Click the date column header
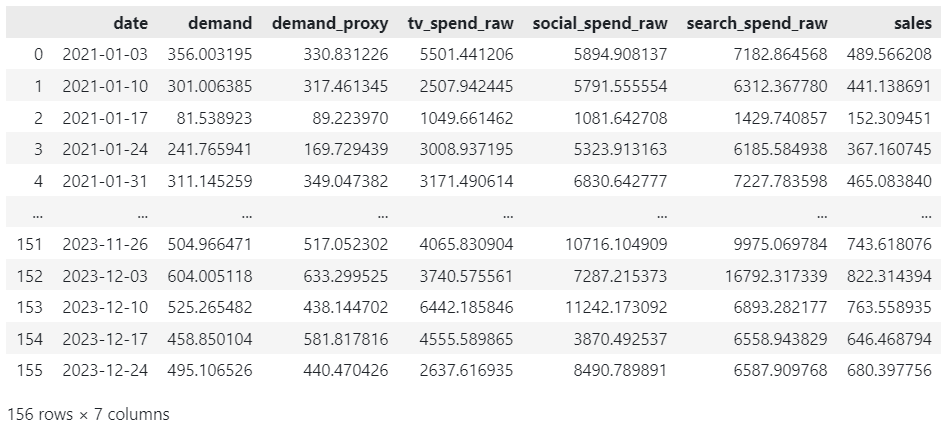 tap(131, 23)
